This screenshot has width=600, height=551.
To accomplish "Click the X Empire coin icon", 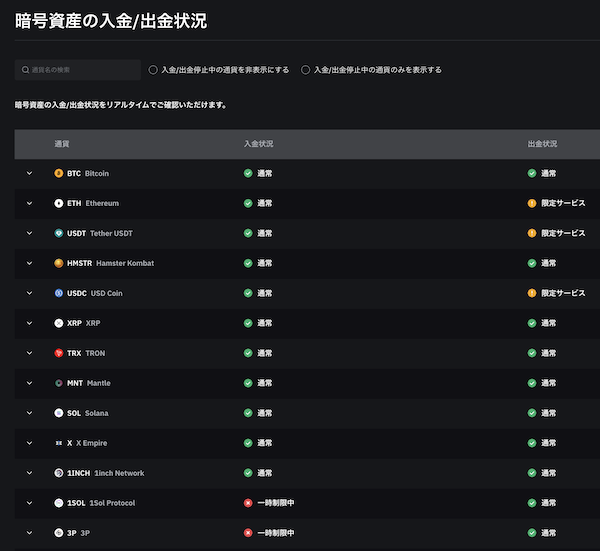I will 59,443.
